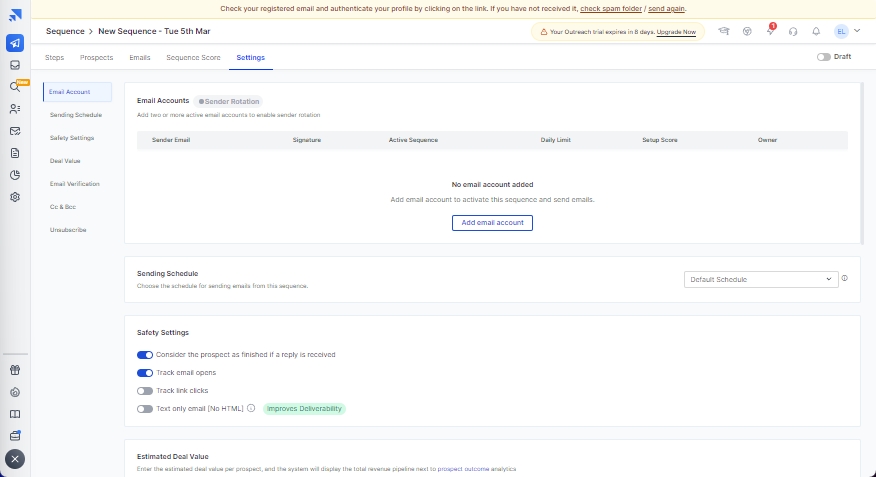Toggle the Draft sequence switch
Screen dimensions: 876x477
(x=824, y=57)
